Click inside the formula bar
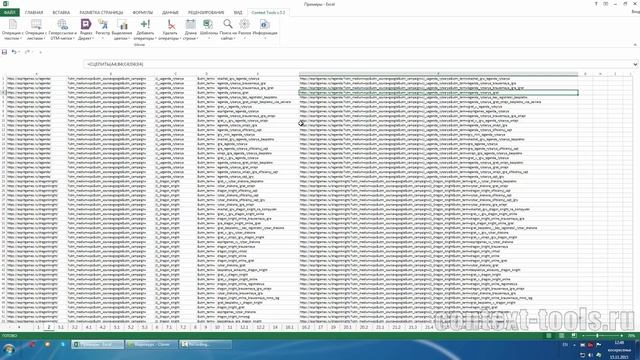Screen dimensions: 640x360 358,64
